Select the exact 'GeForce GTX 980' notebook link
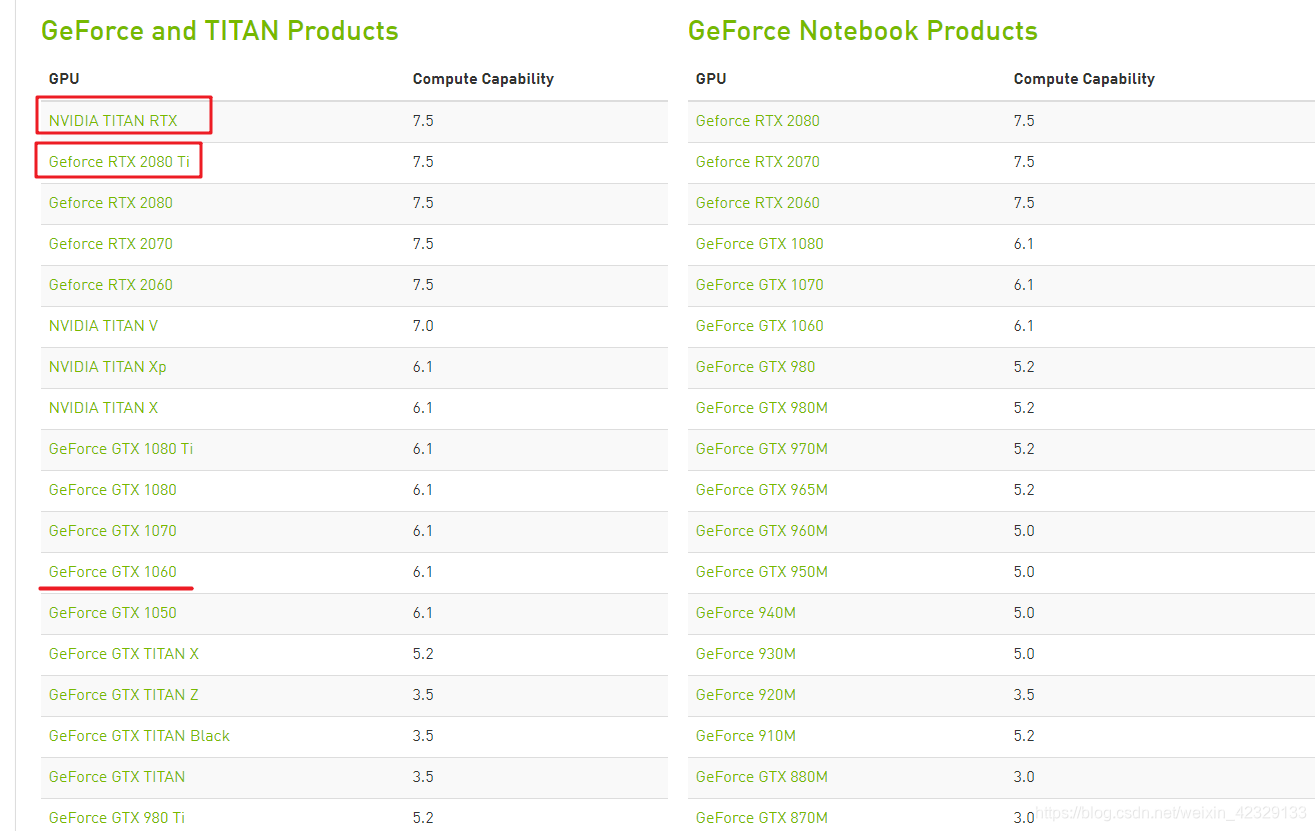1316x831 pixels. 756,367
